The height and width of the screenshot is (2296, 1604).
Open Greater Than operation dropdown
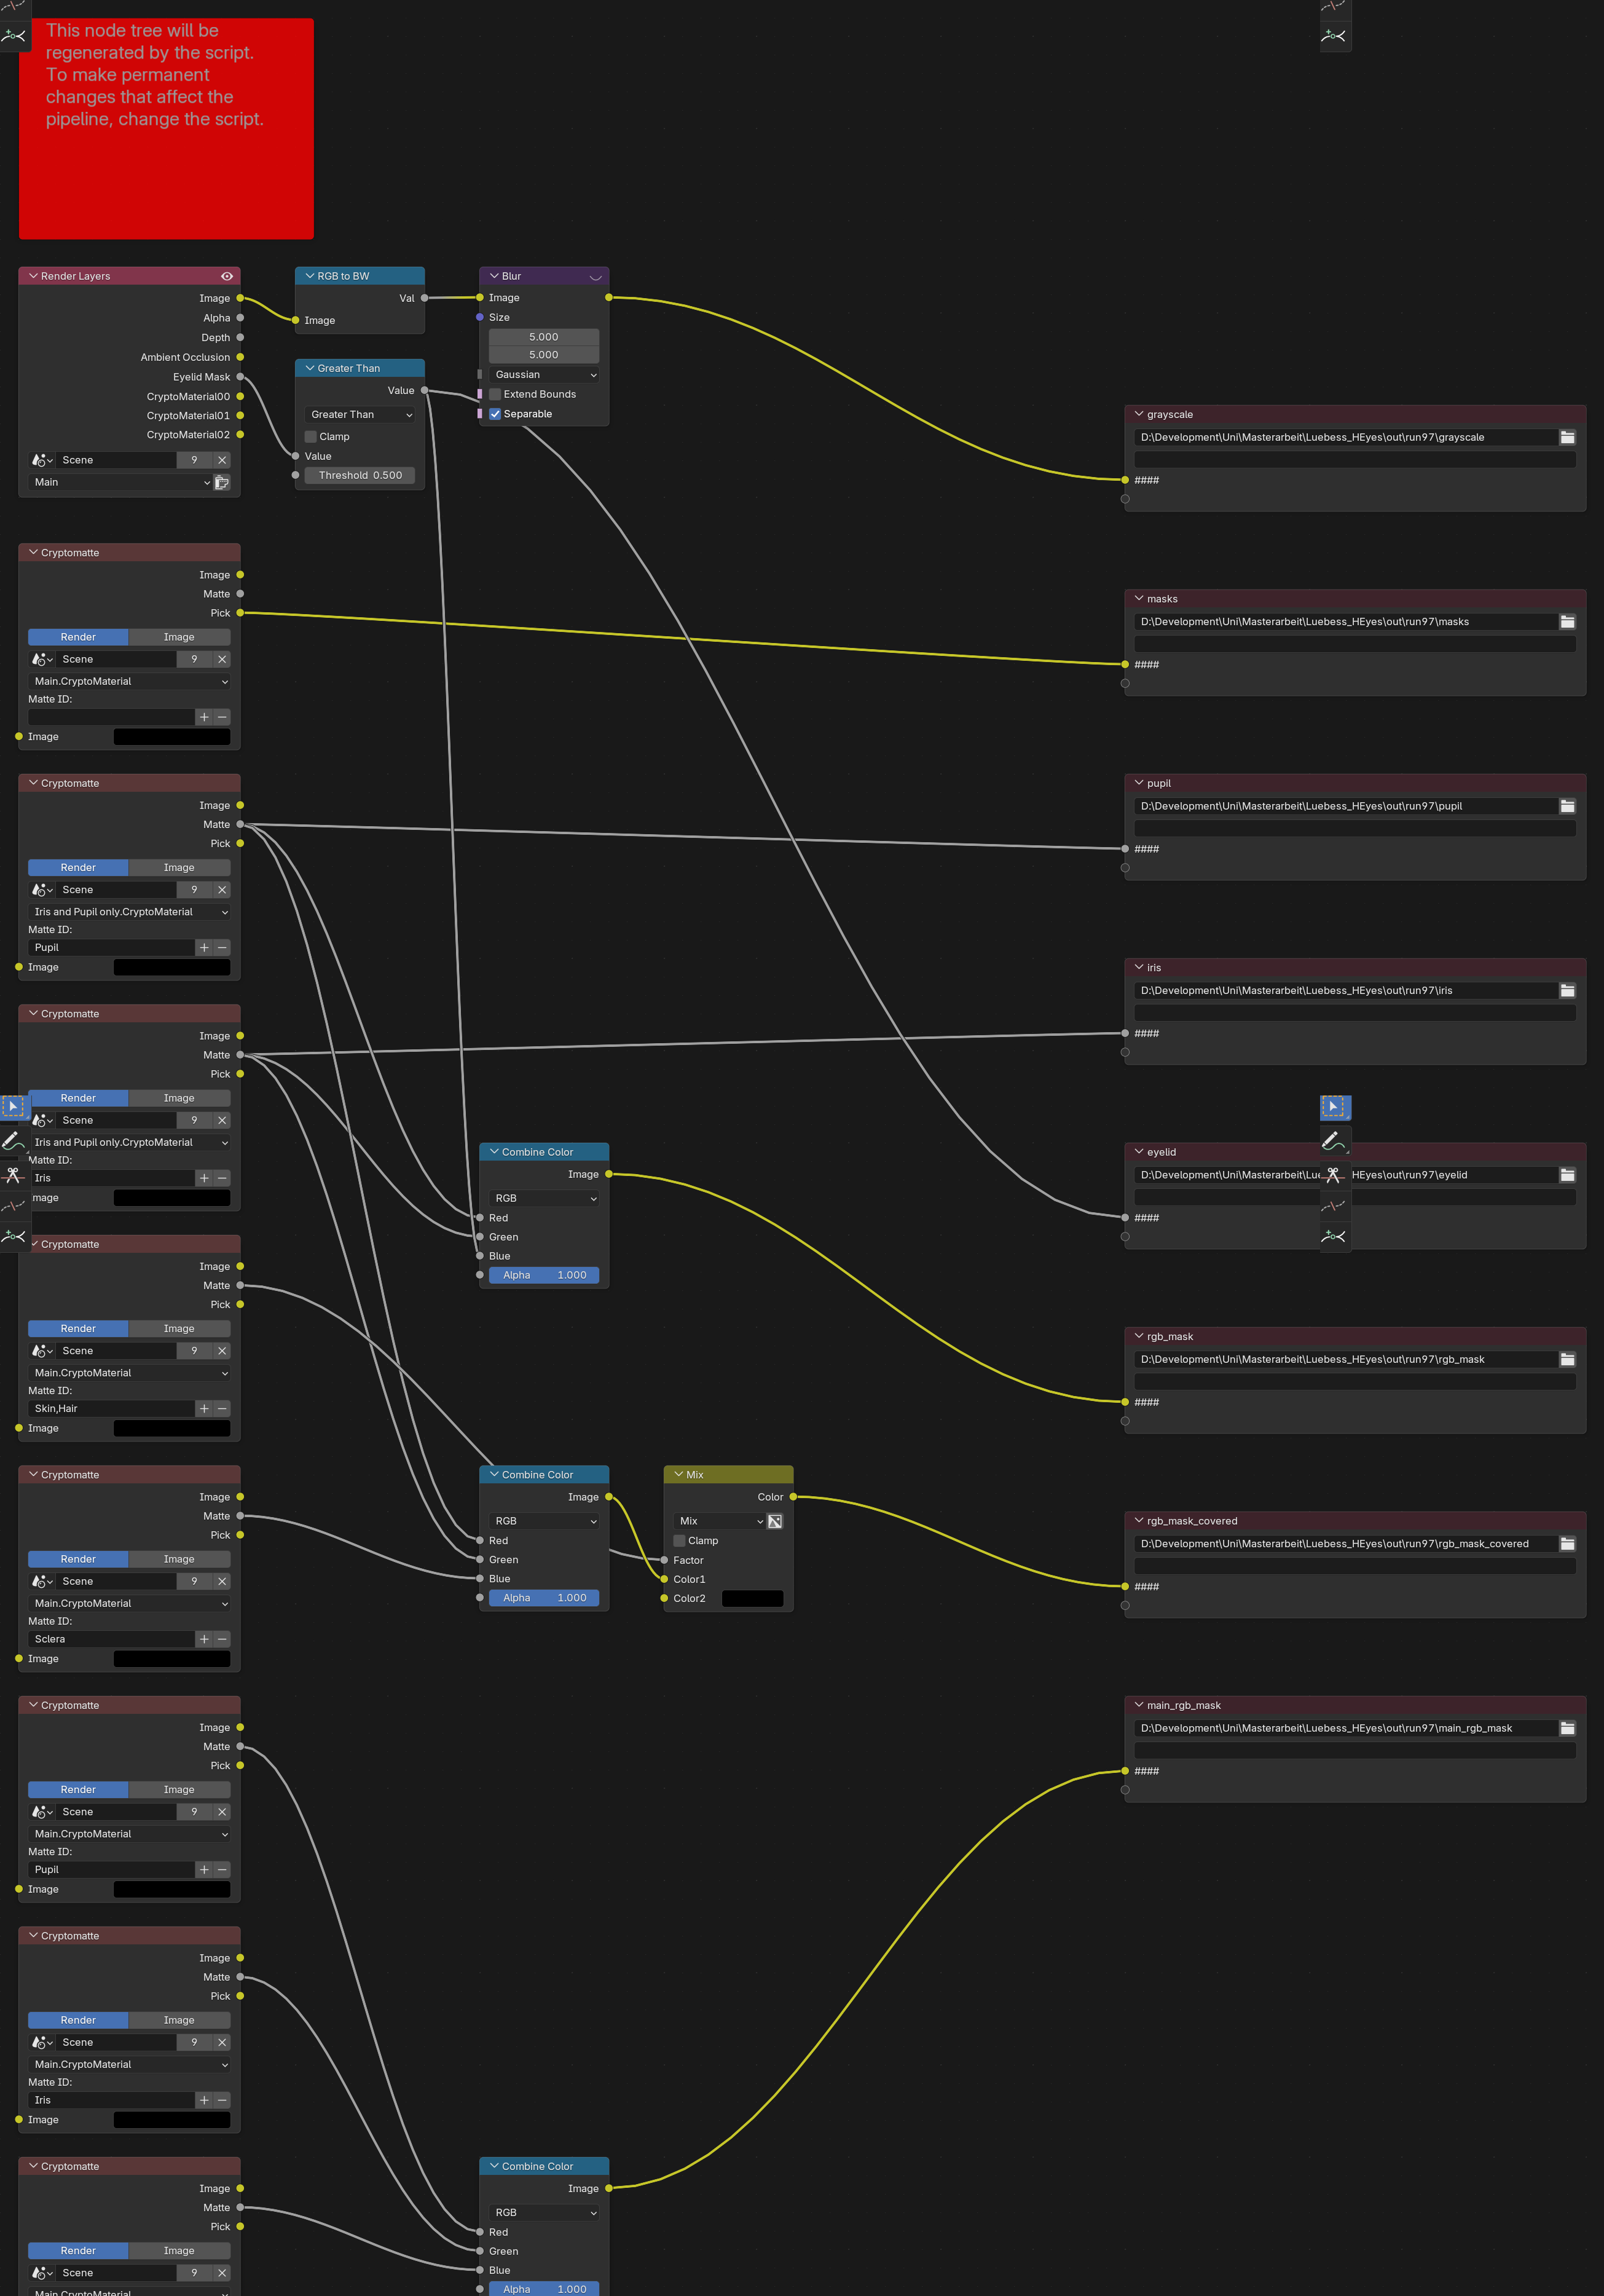click(360, 415)
